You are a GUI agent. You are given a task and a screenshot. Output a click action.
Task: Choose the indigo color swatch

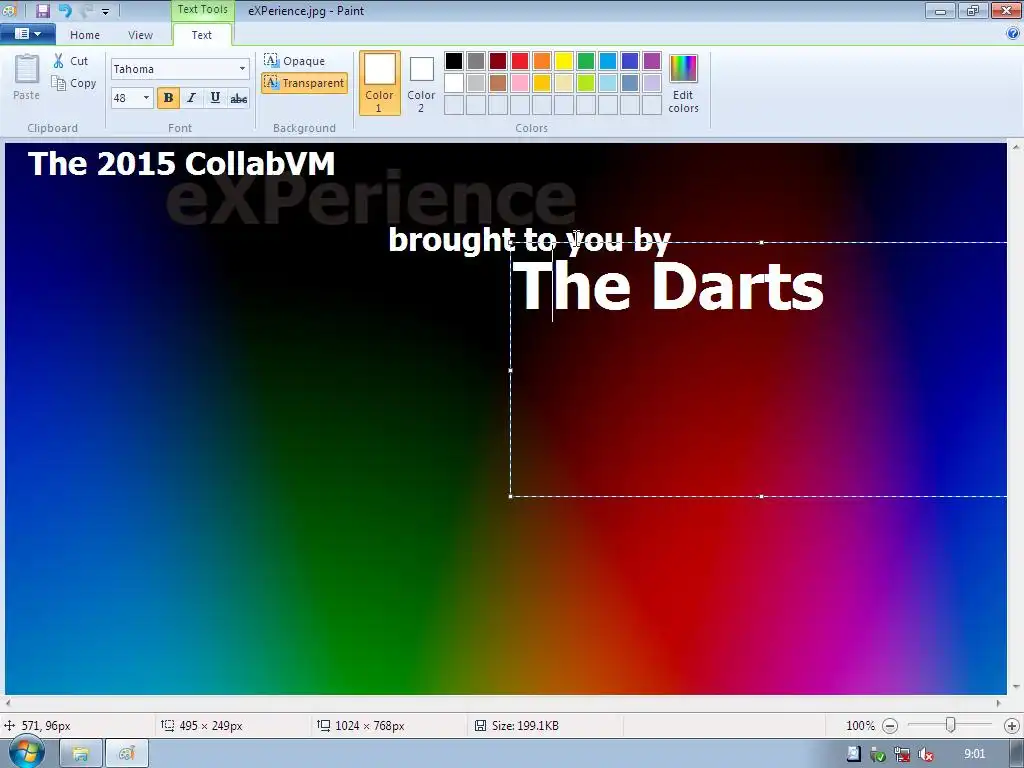coord(630,61)
